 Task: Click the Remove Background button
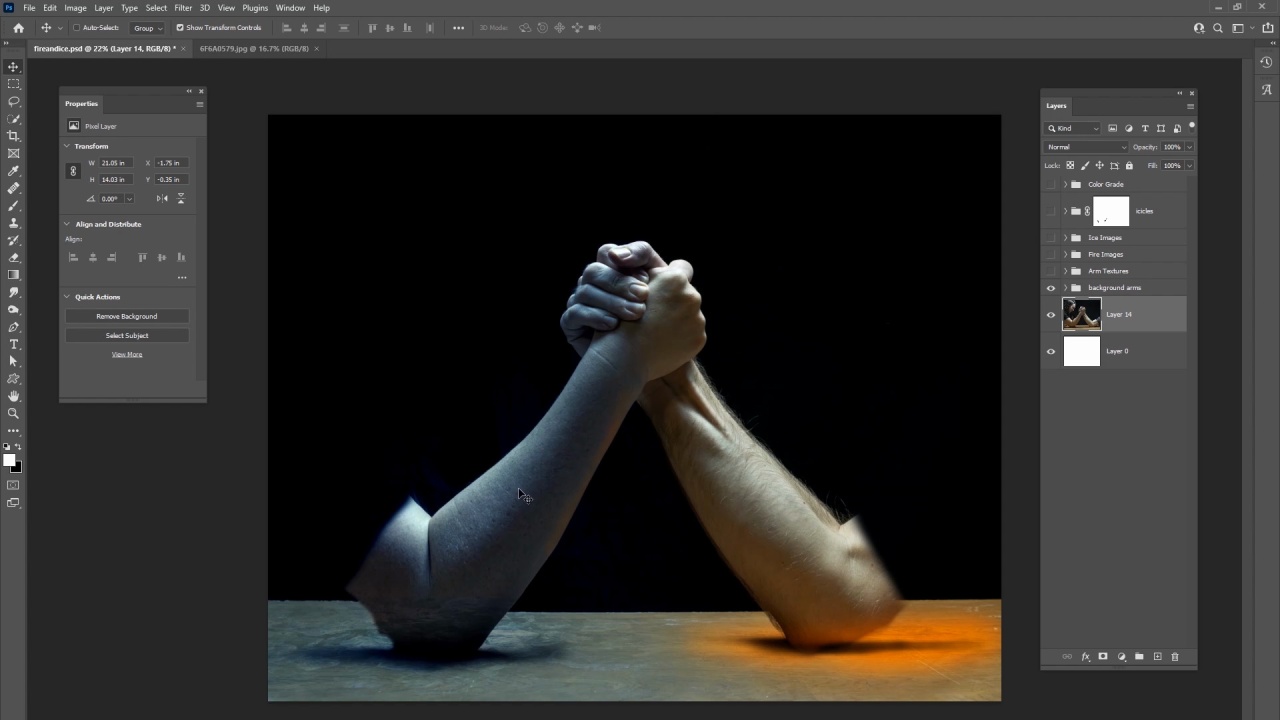tap(127, 316)
